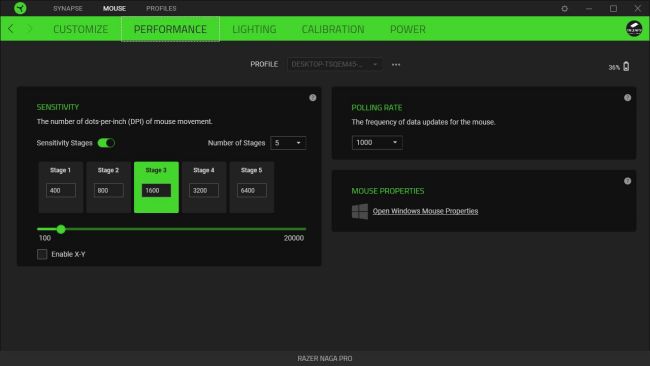650x366 pixels.
Task: Expand the Profile dropdown
Action: pos(334,64)
